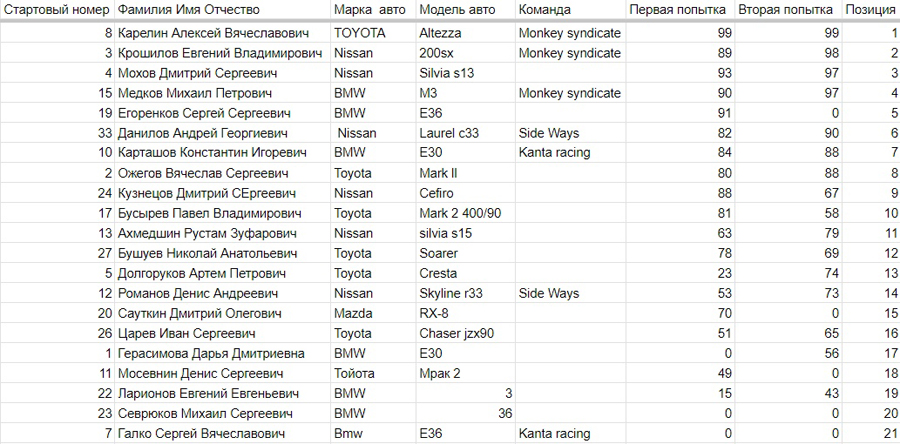Select the Laurel c33 cell
900x444 pixels.
pos(466,133)
